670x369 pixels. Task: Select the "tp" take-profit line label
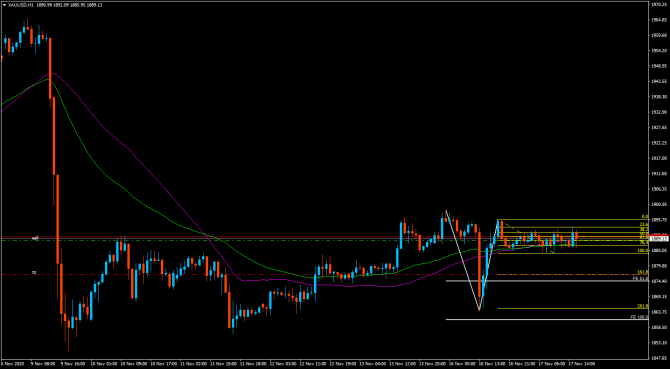(35, 272)
